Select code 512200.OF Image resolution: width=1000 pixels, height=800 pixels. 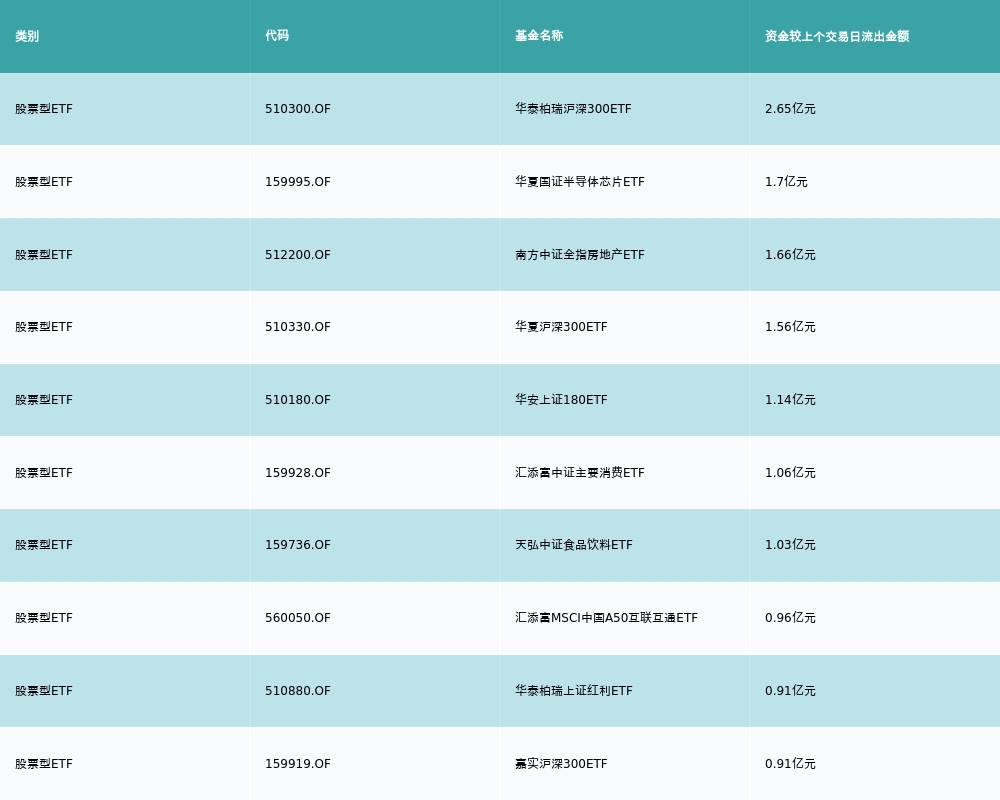pyautogui.click(x=298, y=255)
